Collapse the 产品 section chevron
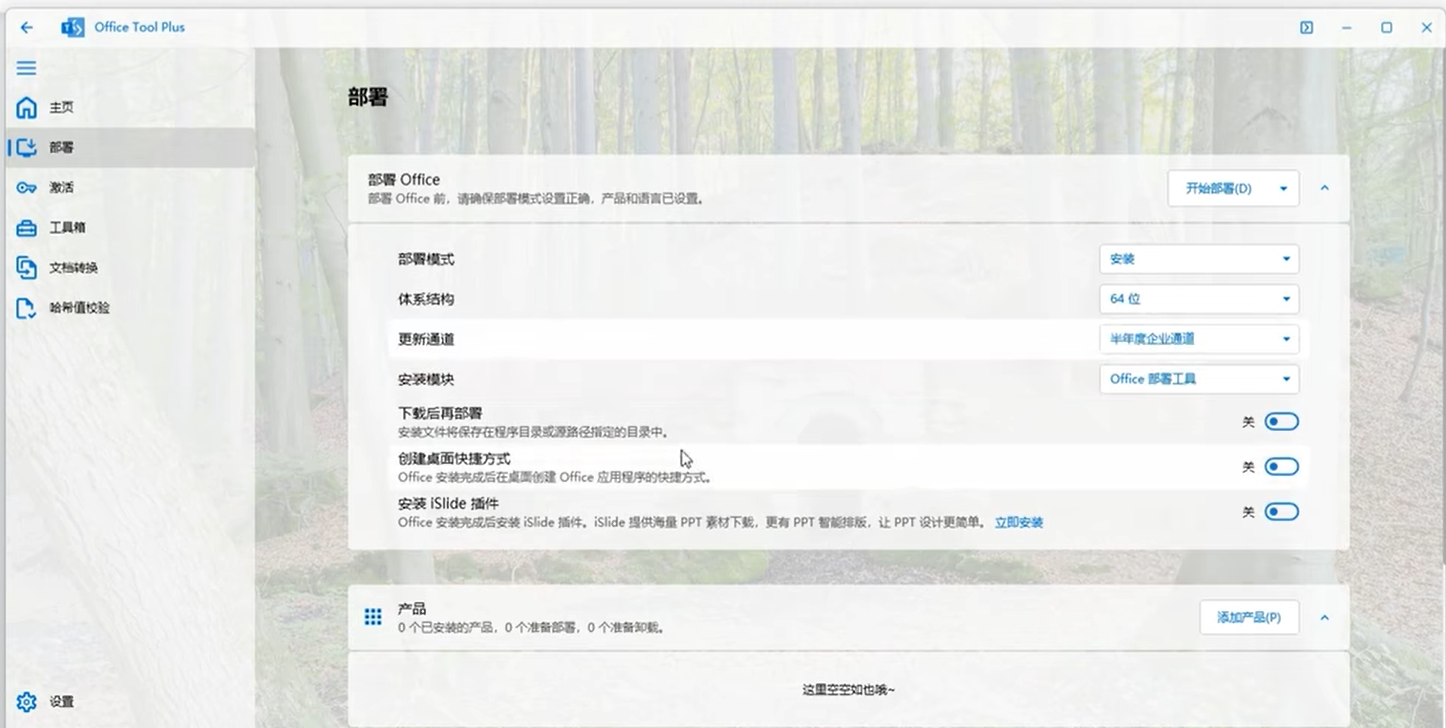 click(1325, 618)
